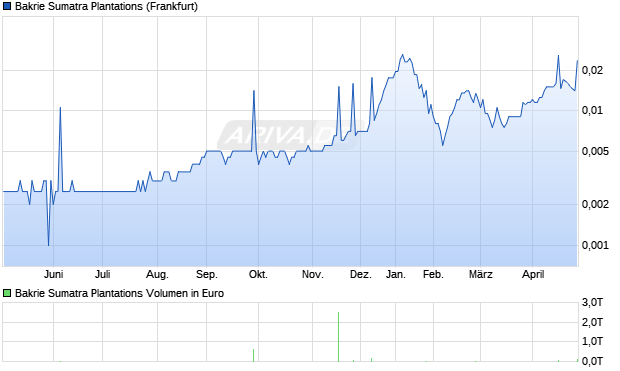The width and height of the screenshot is (620, 371).
Task: Click the green legend square for Volumen
Action: click(x=7, y=293)
